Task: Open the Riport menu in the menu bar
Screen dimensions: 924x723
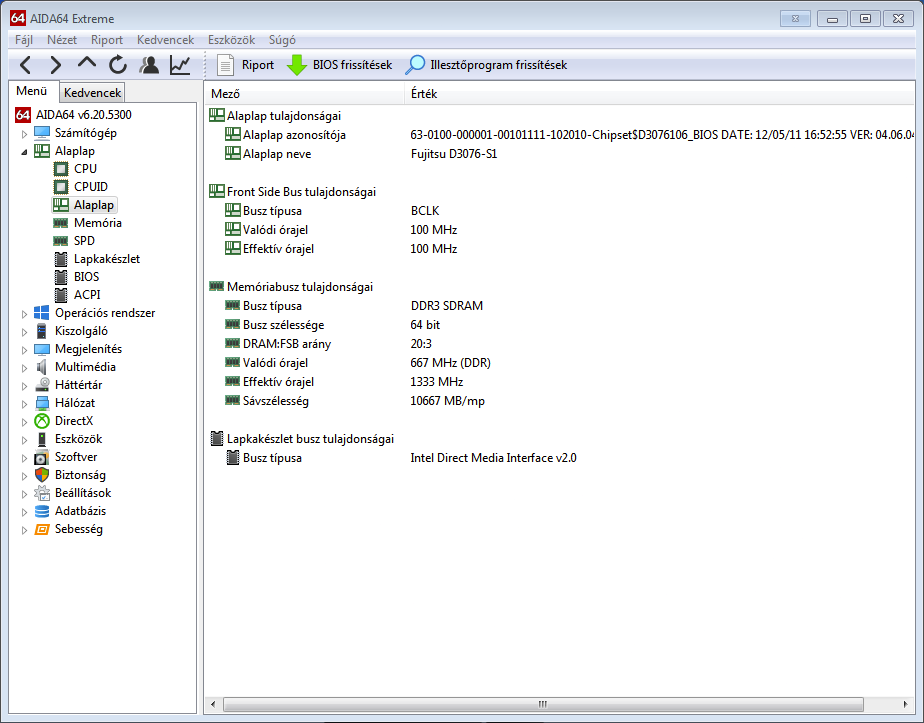Action: click(x=107, y=39)
